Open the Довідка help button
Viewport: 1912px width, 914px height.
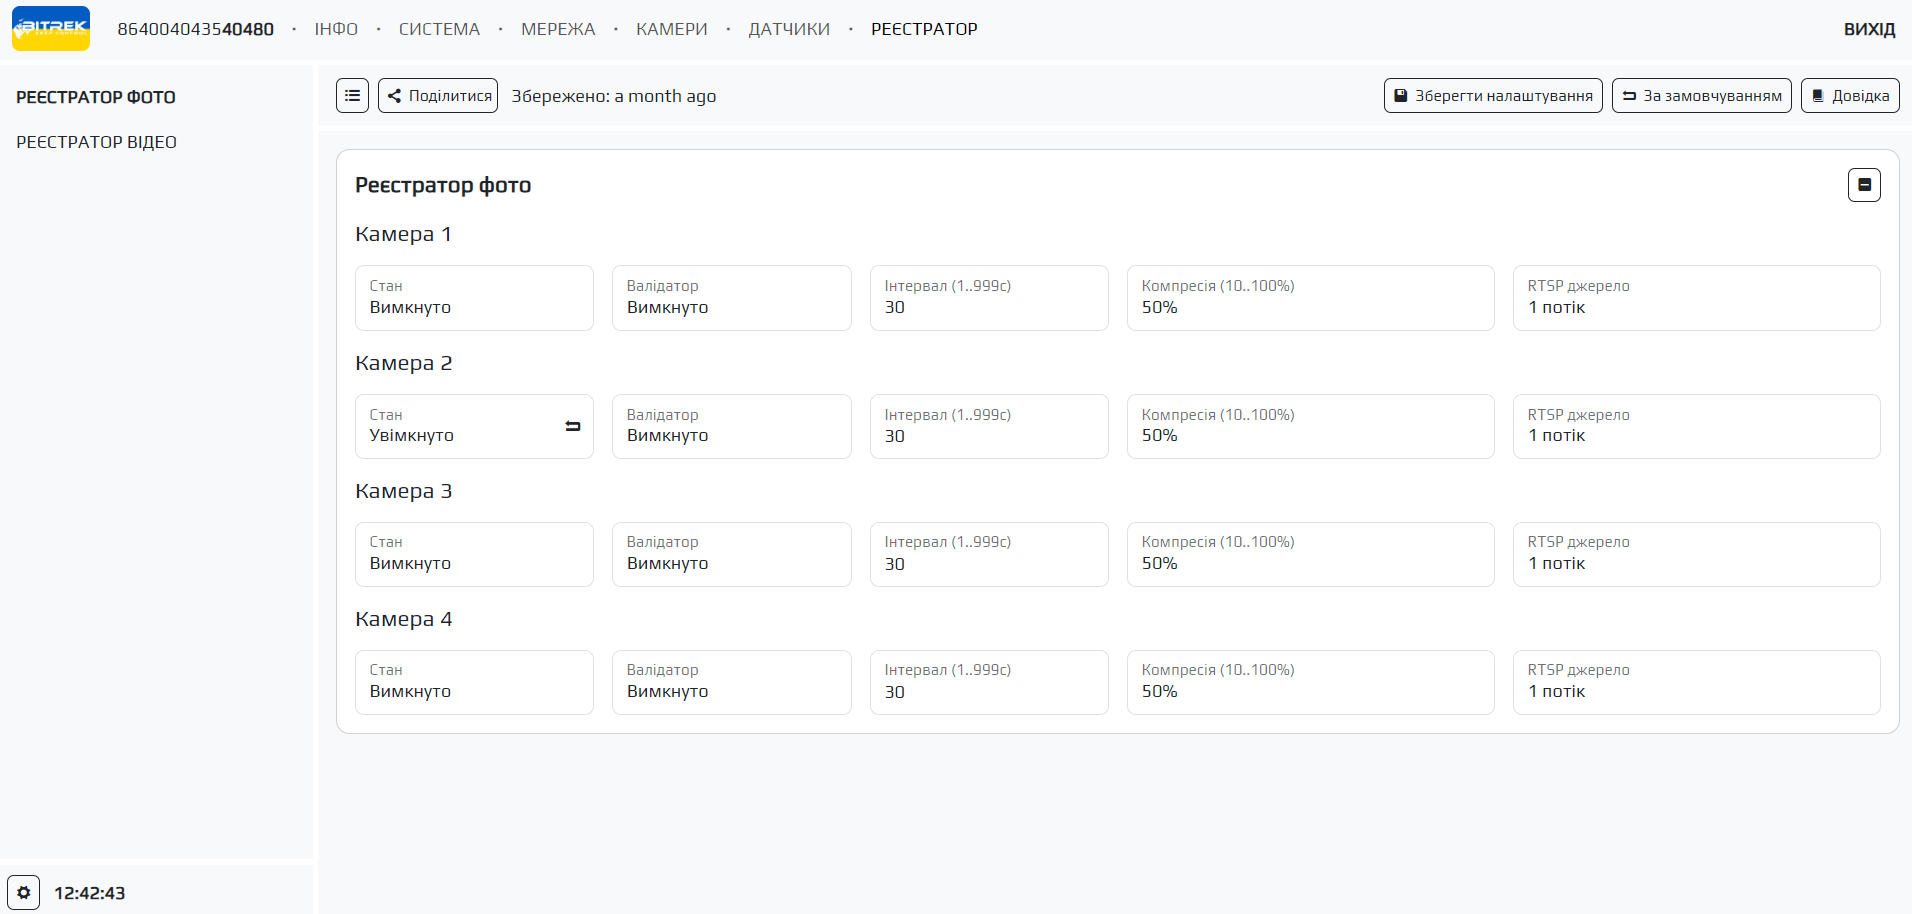(x=1849, y=96)
